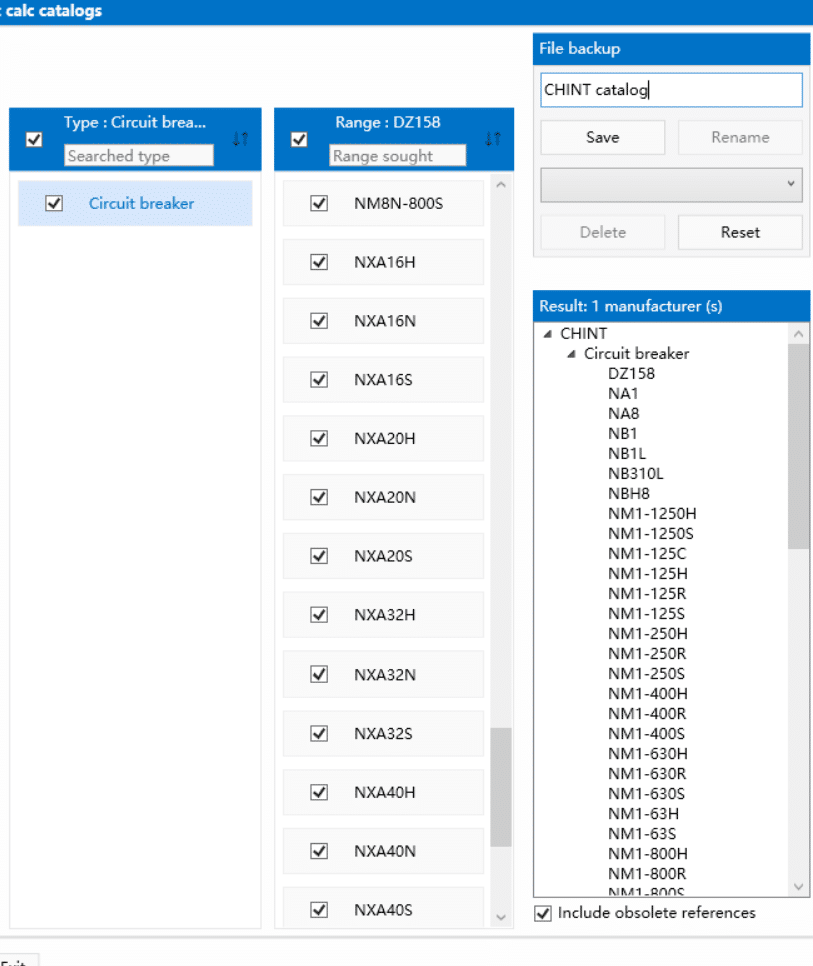The height and width of the screenshot is (966, 813).
Task: Select NM1-630S in the result tree
Action: pos(647,794)
